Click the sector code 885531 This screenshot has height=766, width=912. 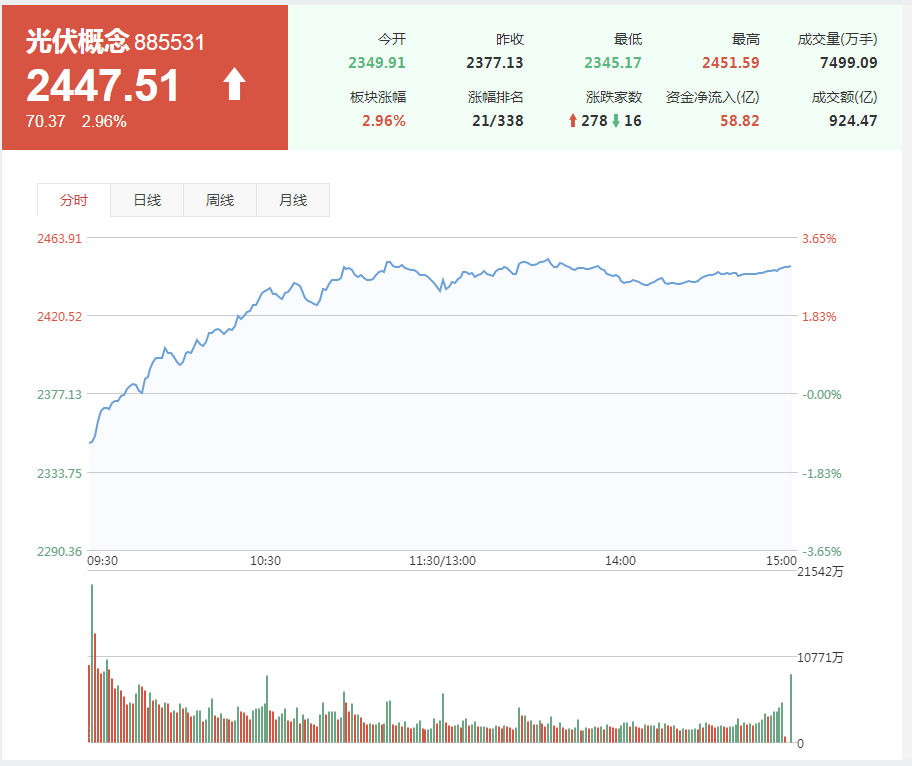click(x=170, y=42)
